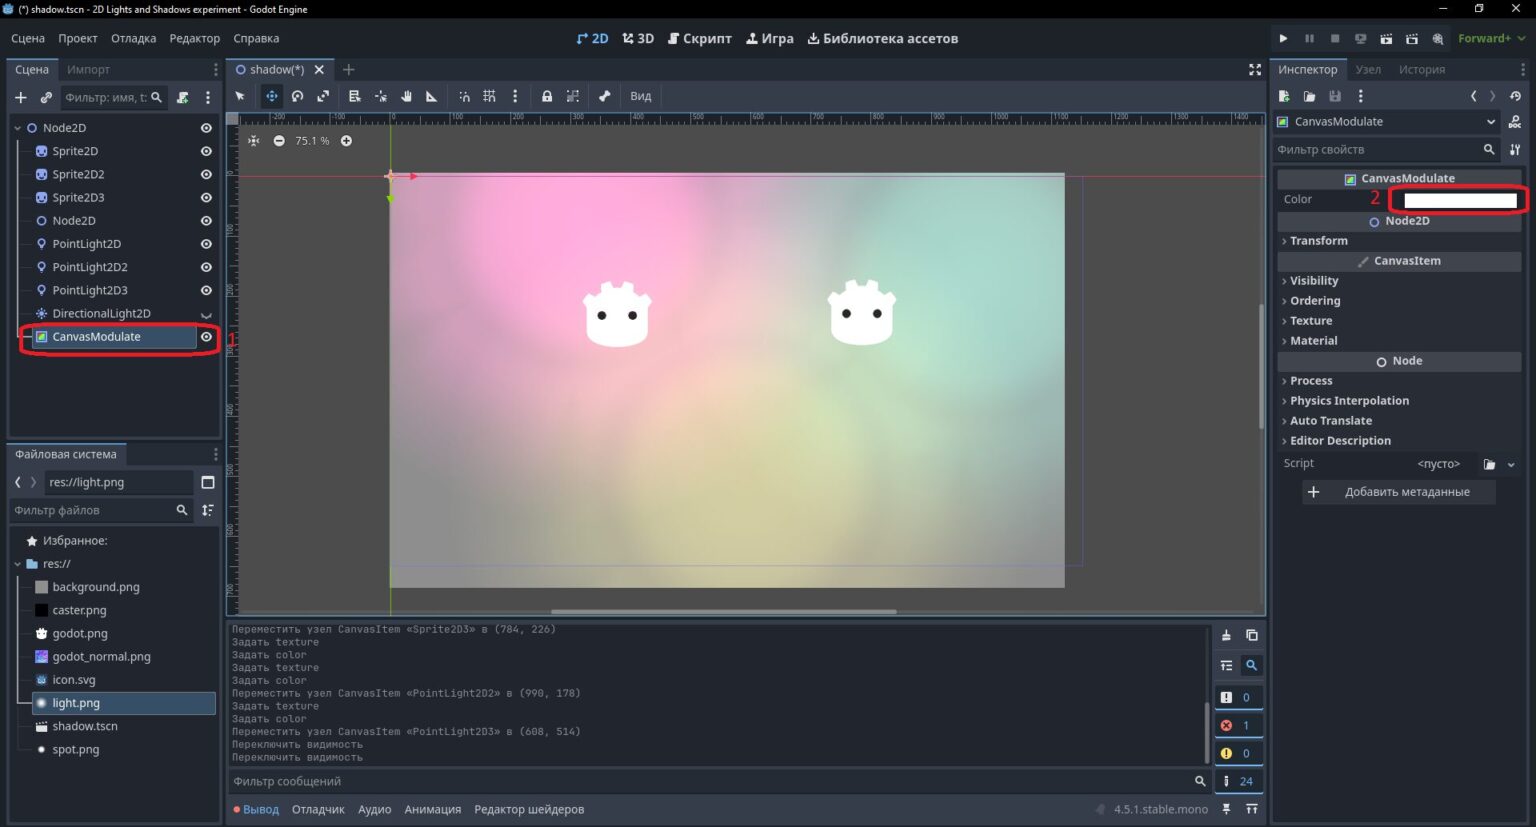This screenshot has width=1536, height=827.
Task: Switch to the Скрипт workspace
Action: (x=700, y=38)
